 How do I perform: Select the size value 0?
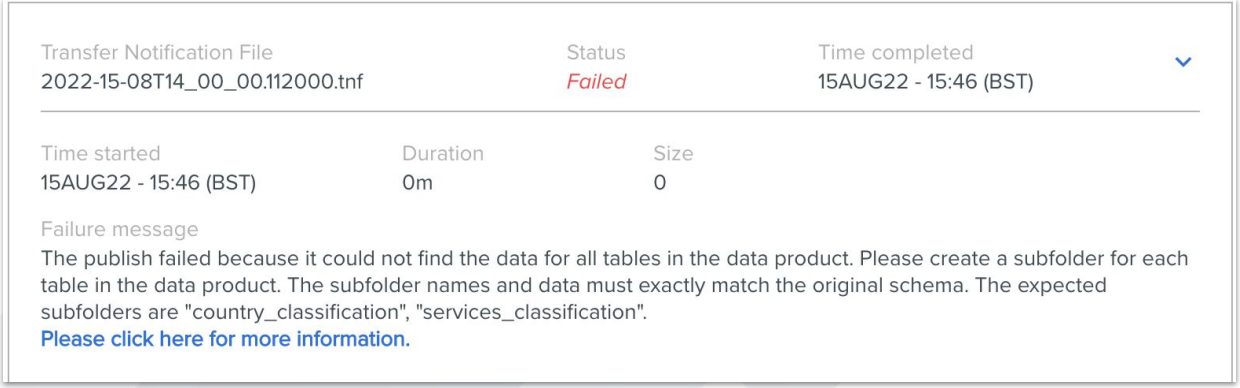pyautogui.click(x=660, y=183)
